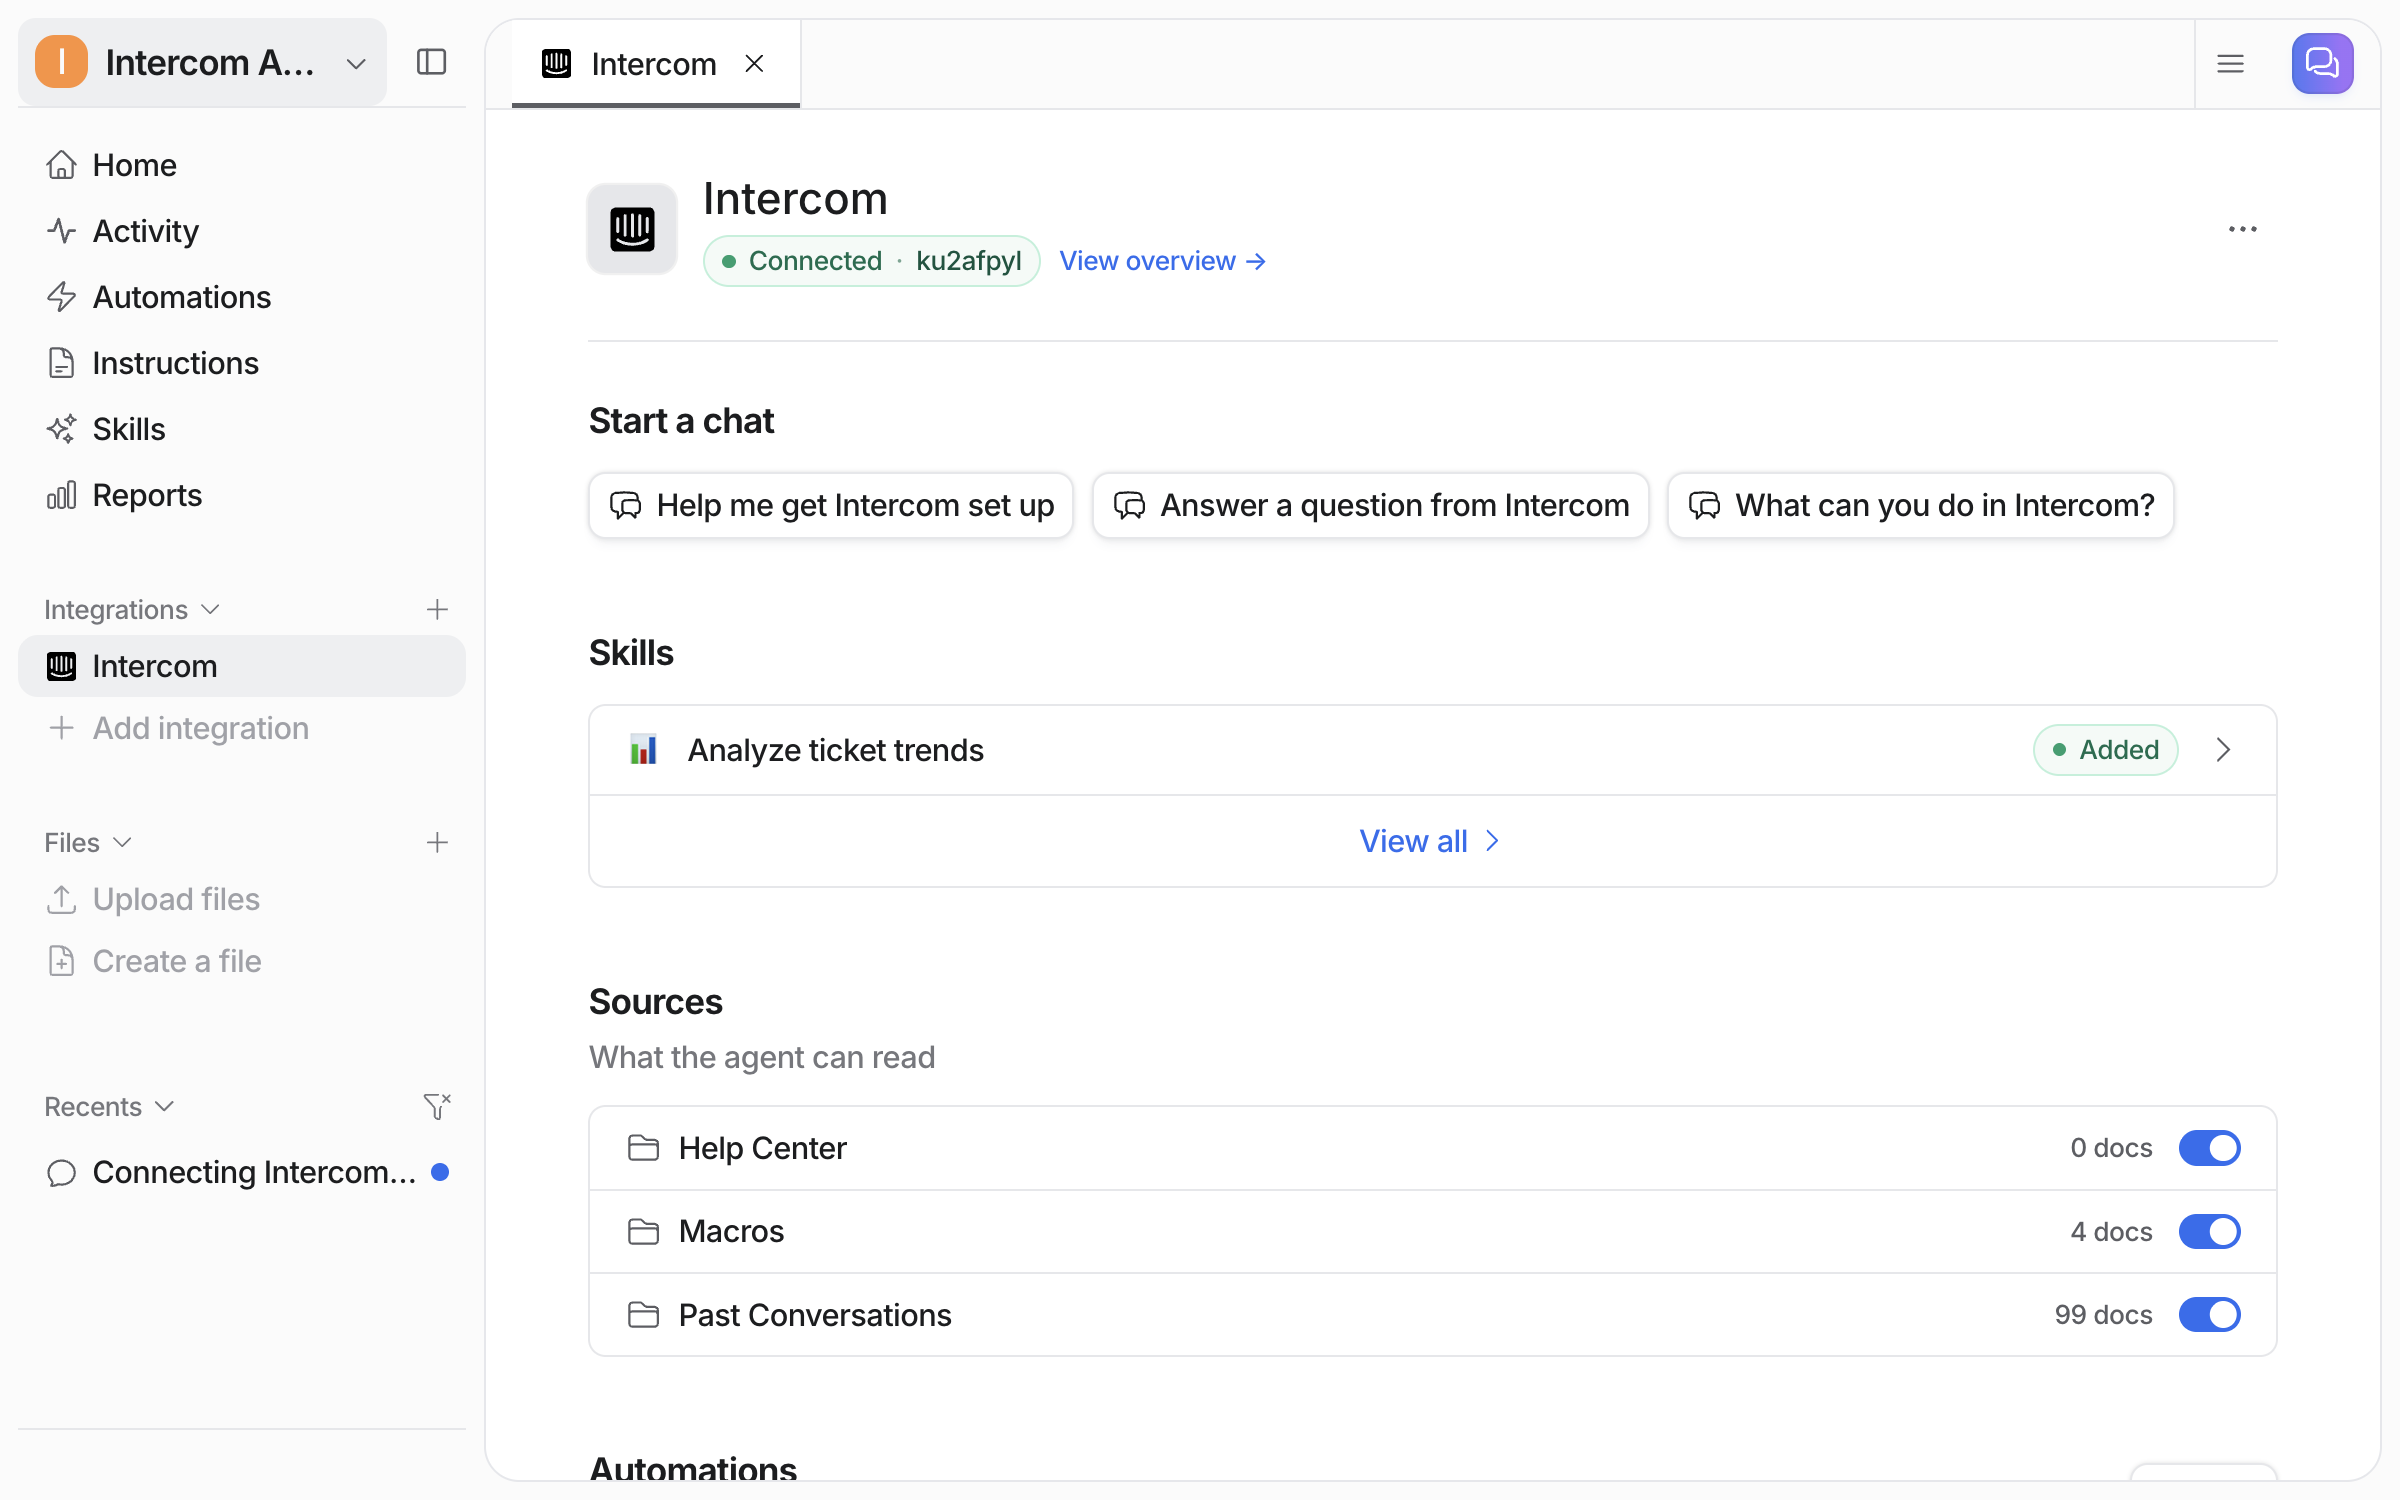The width and height of the screenshot is (2400, 1500).
Task: Toggle Past Conversations source off
Action: (2210, 1315)
